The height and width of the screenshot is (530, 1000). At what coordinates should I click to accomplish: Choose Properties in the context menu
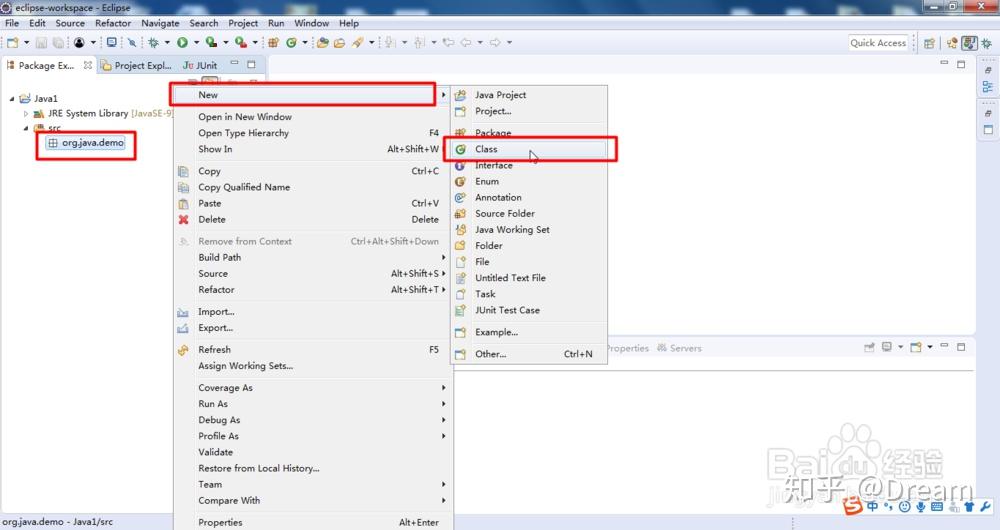(x=312, y=522)
